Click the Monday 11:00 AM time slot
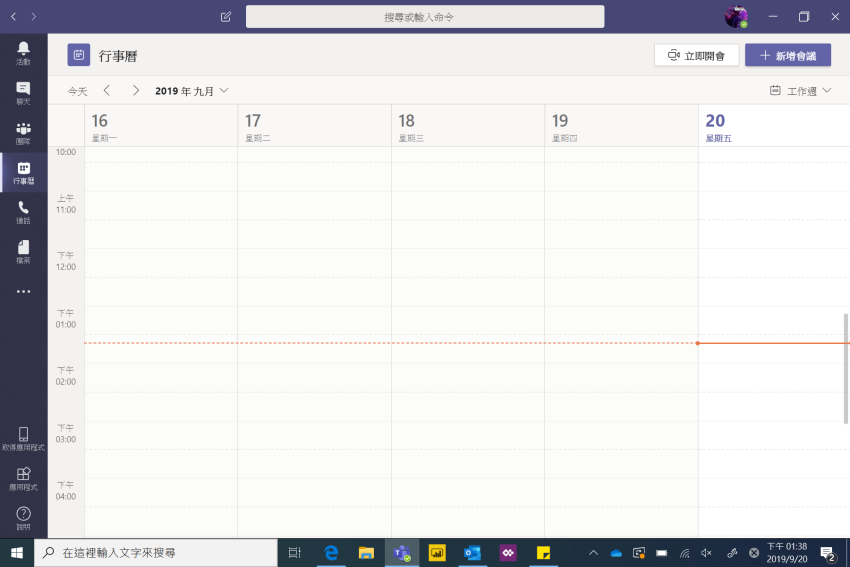This screenshot has width=850, height=567. 161,205
